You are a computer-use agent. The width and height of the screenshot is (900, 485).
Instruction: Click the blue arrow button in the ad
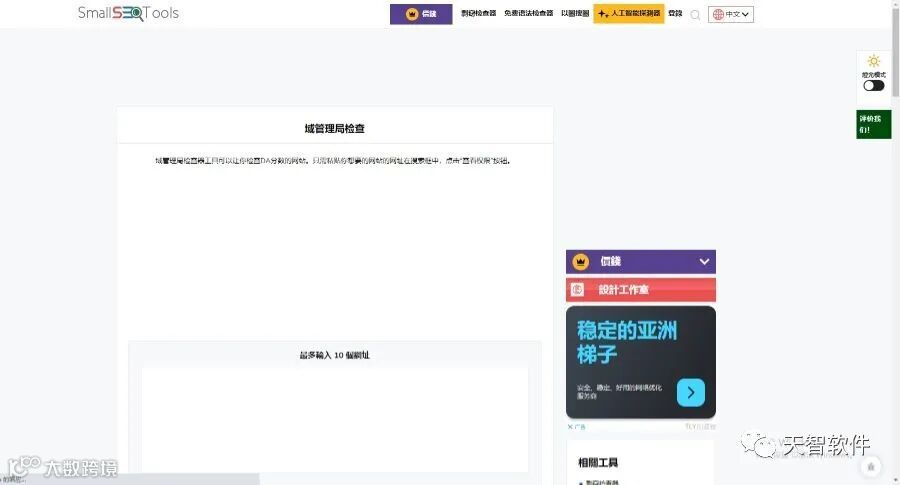point(690,393)
